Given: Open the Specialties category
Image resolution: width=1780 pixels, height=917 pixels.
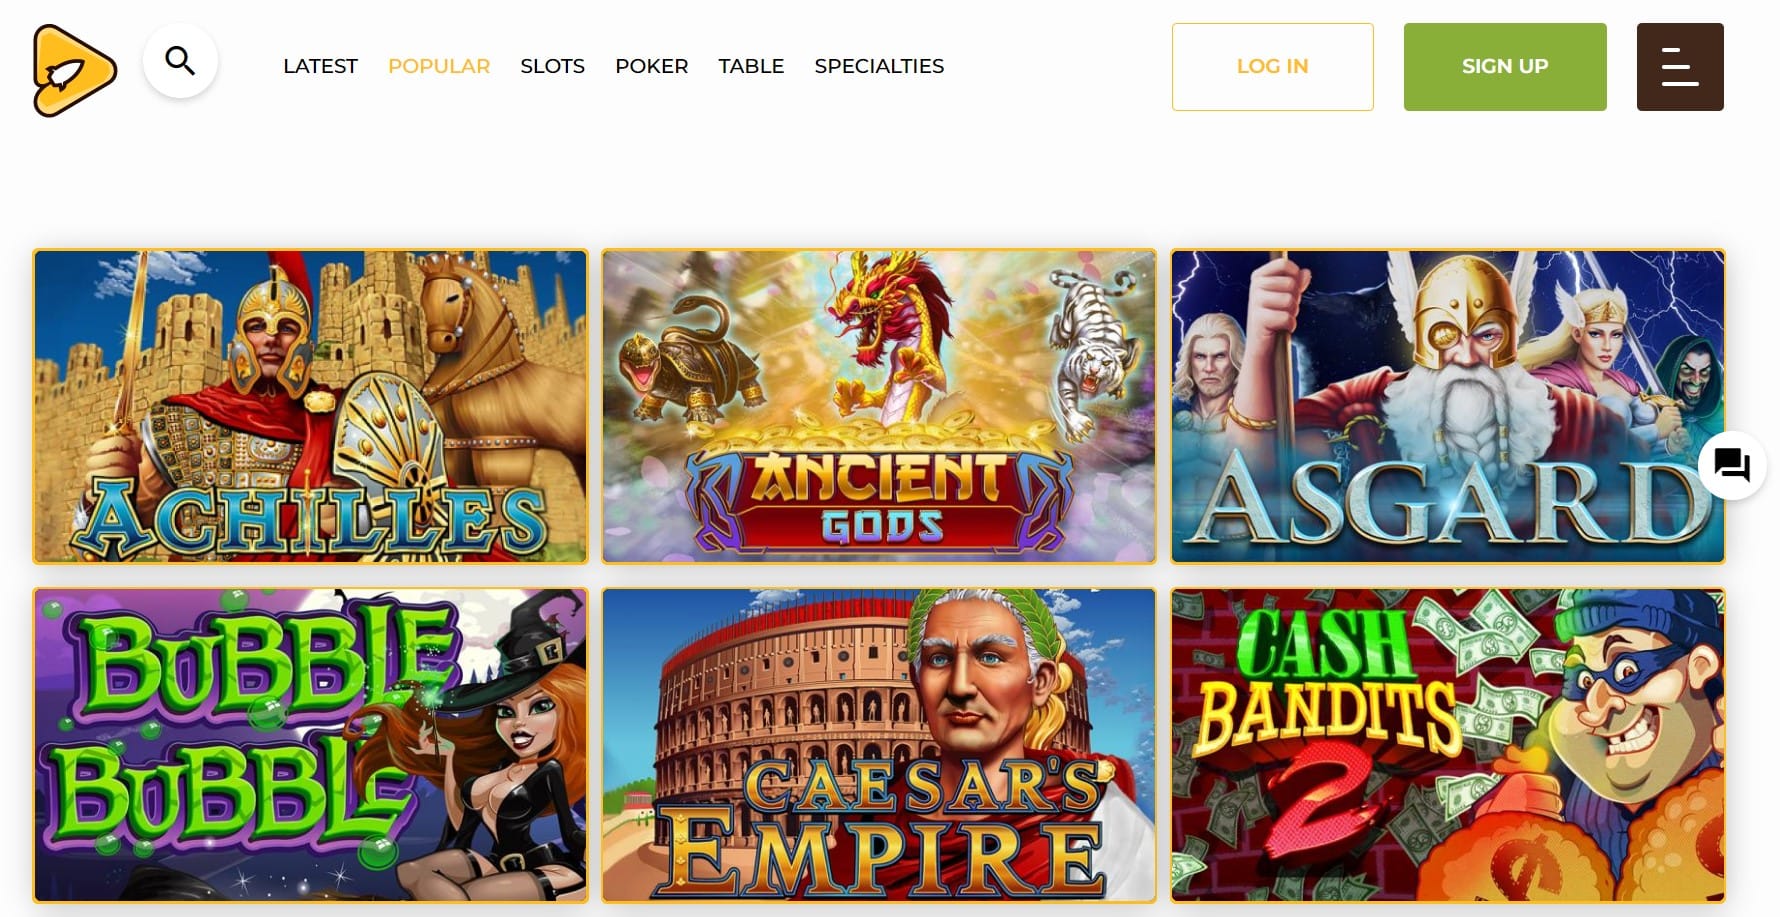Looking at the screenshot, I should tap(879, 66).
